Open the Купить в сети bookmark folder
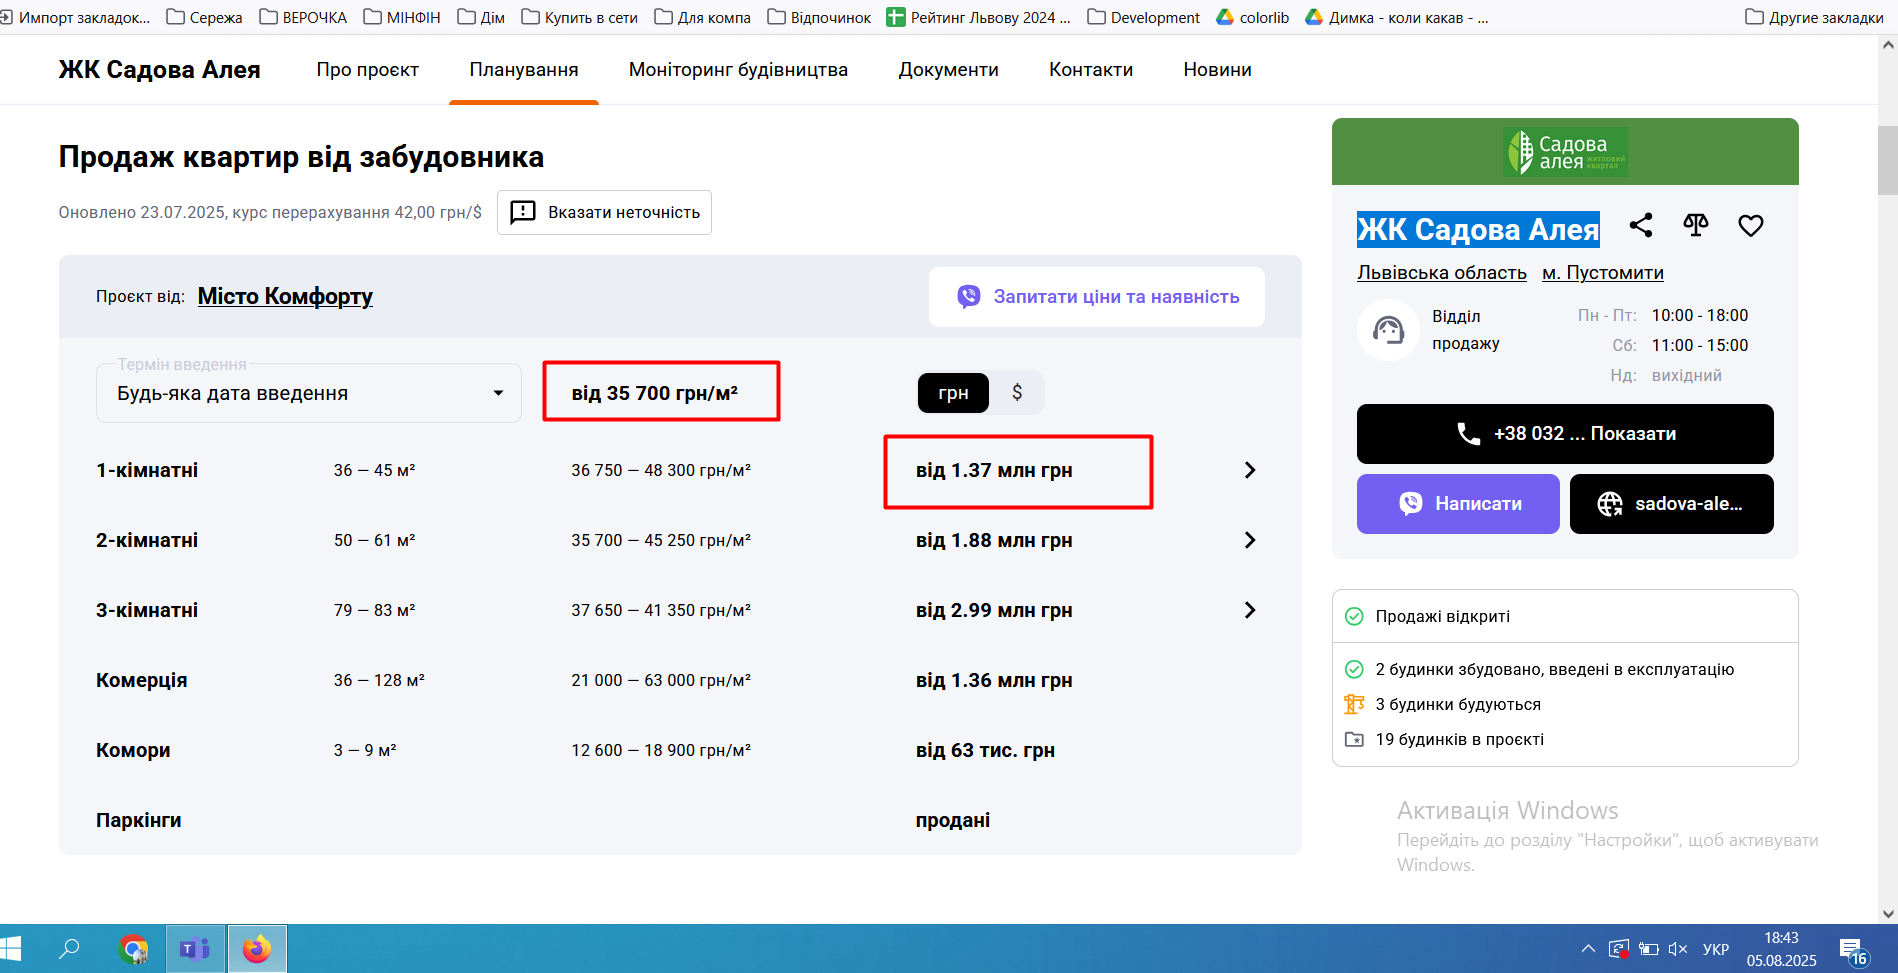1898x973 pixels. point(580,17)
